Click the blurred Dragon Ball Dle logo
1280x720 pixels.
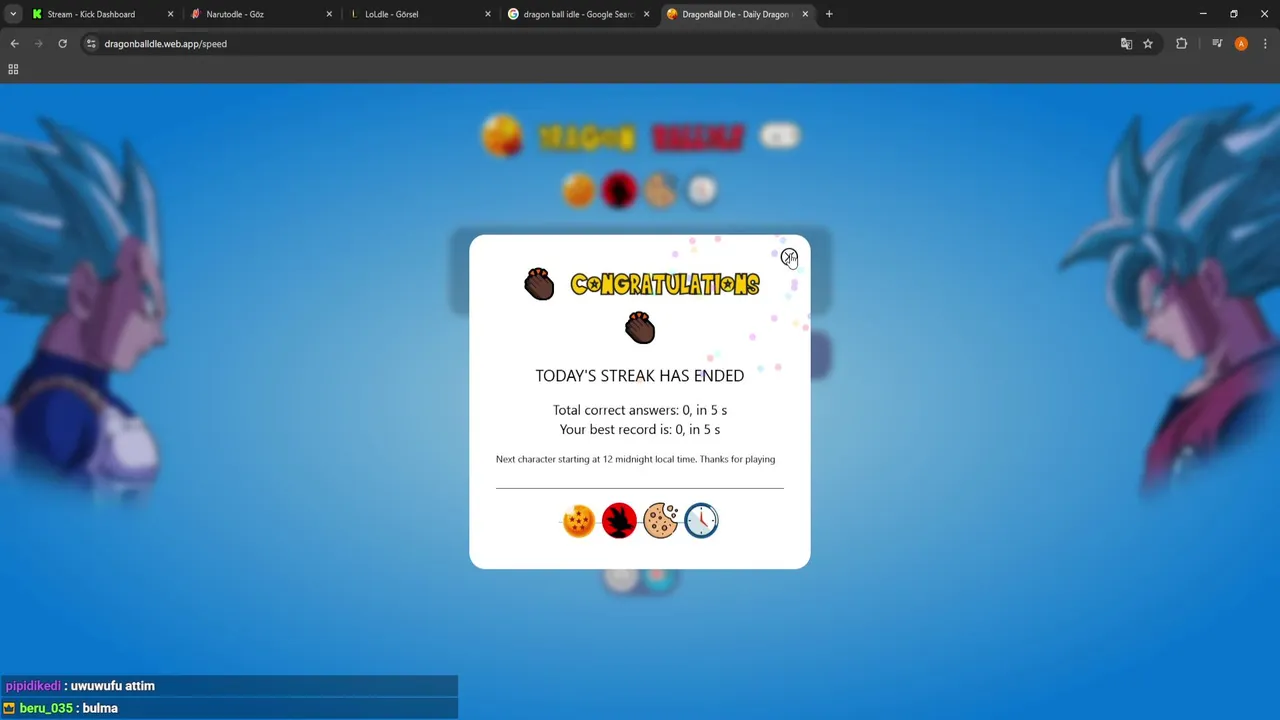pyautogui.click(x=612, y=137)
